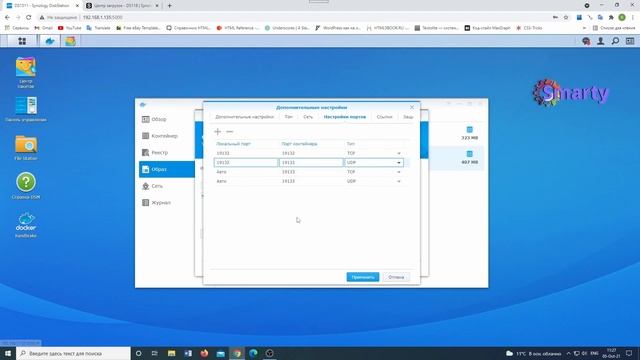Open Type dropdown for selected UDP row

399,162
